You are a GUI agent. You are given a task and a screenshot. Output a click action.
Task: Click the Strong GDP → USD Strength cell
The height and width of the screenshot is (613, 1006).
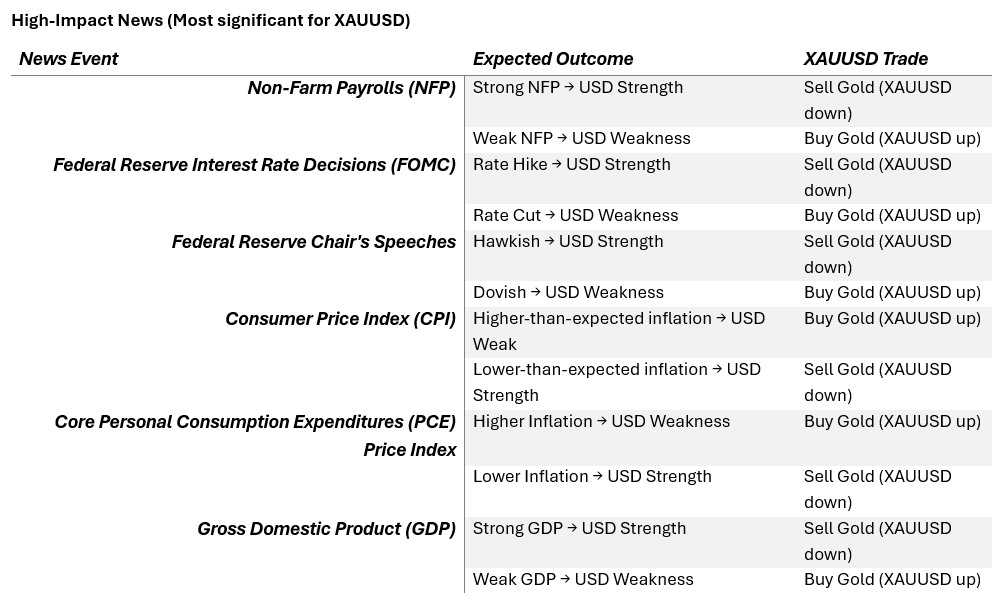click(579, 529)
